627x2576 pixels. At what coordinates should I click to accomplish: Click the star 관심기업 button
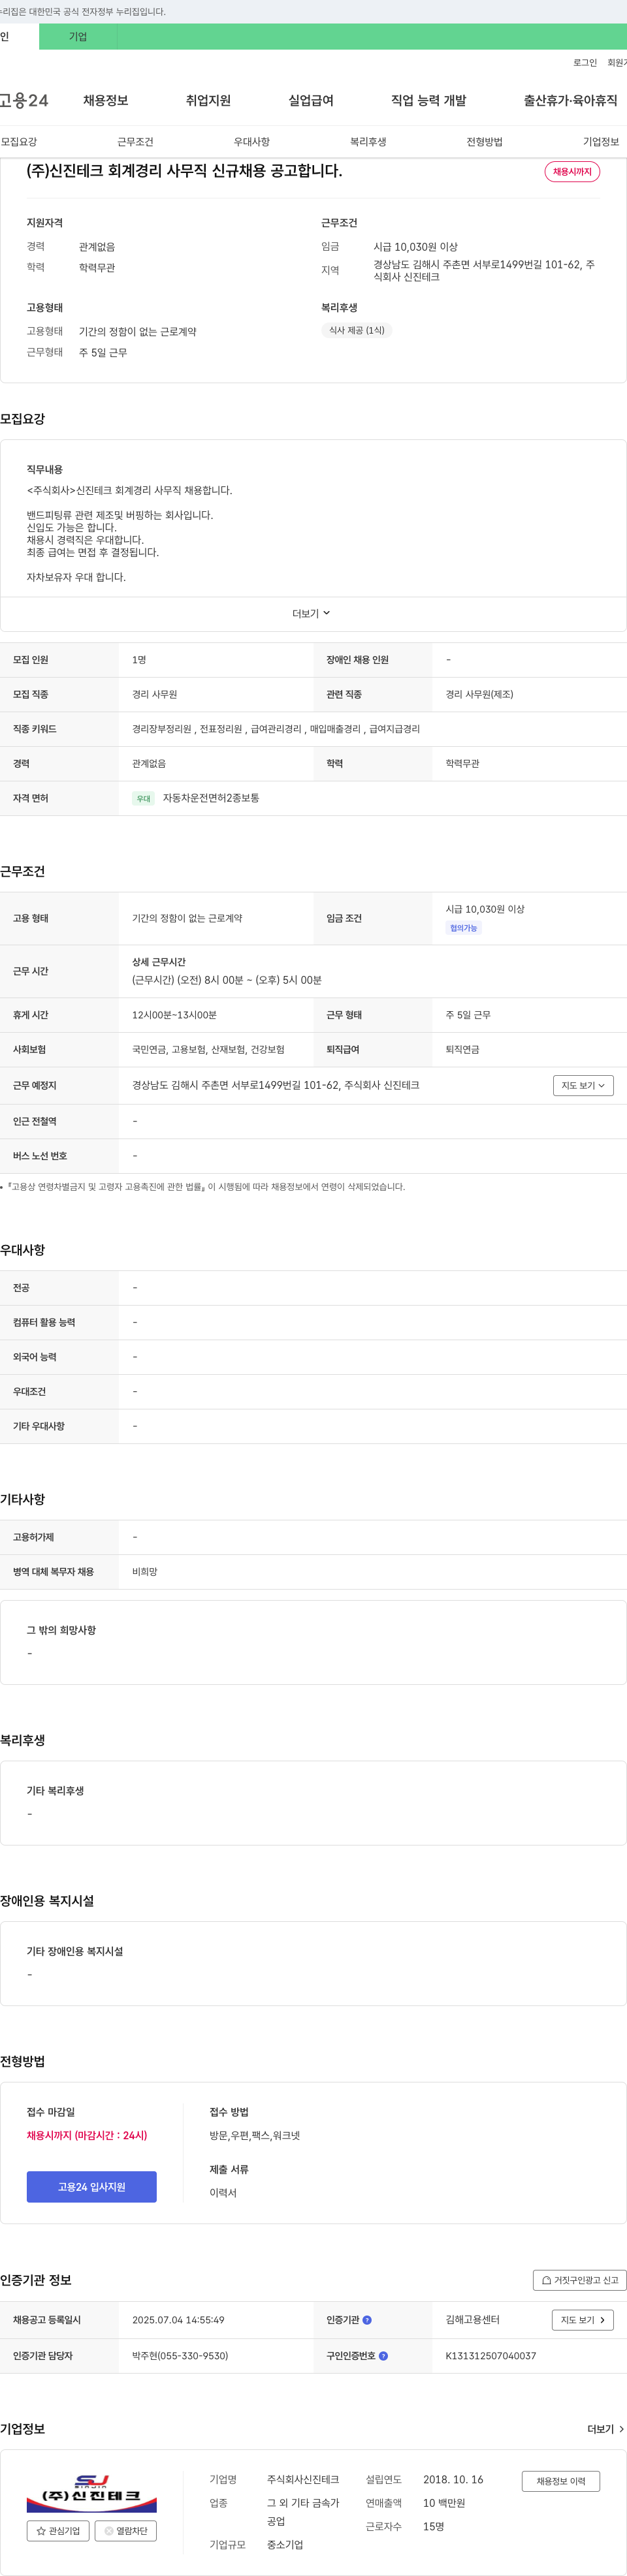click(x=58, y=2530)
